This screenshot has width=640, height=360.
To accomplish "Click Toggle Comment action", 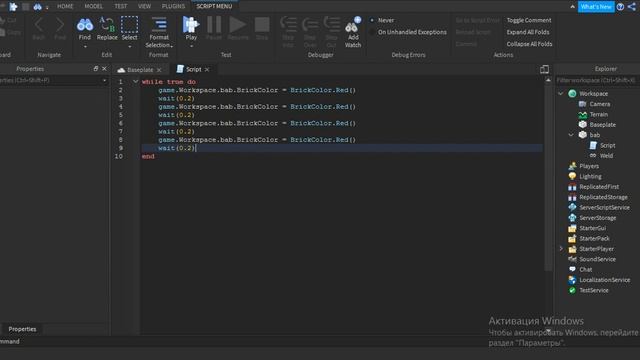I will 529,20.
